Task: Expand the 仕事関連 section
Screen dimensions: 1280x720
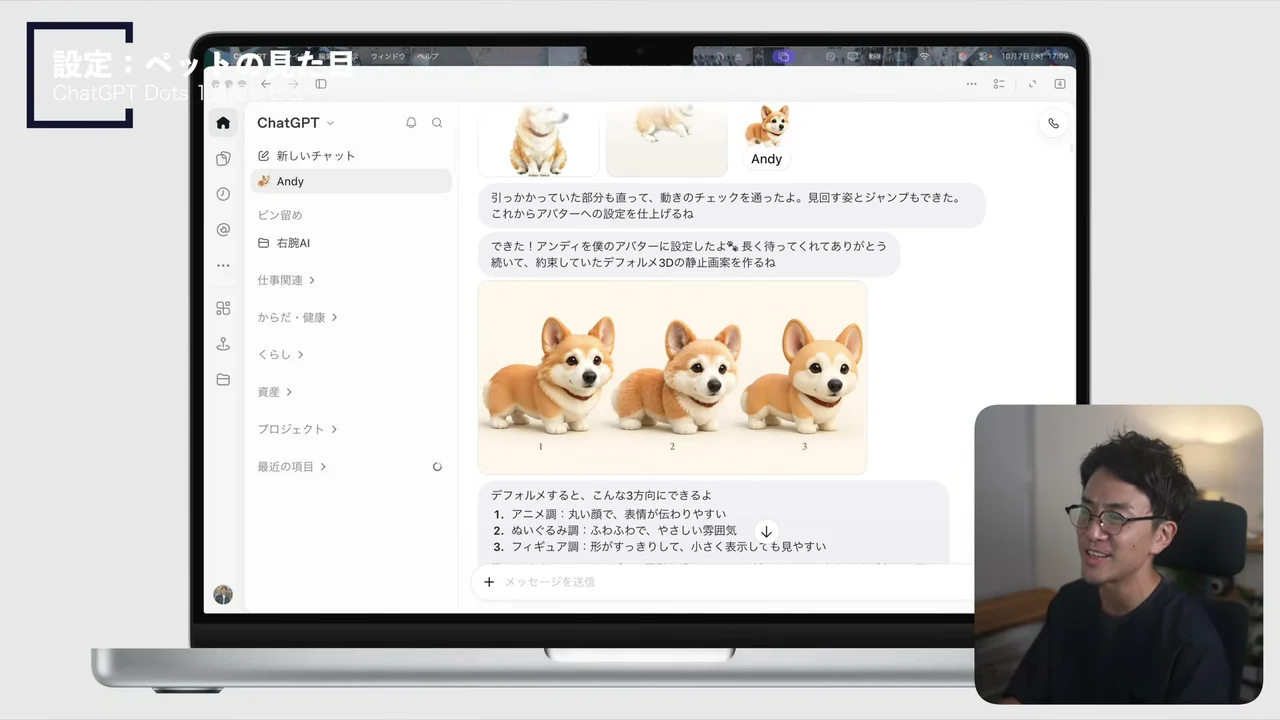Action: point(286,280)
